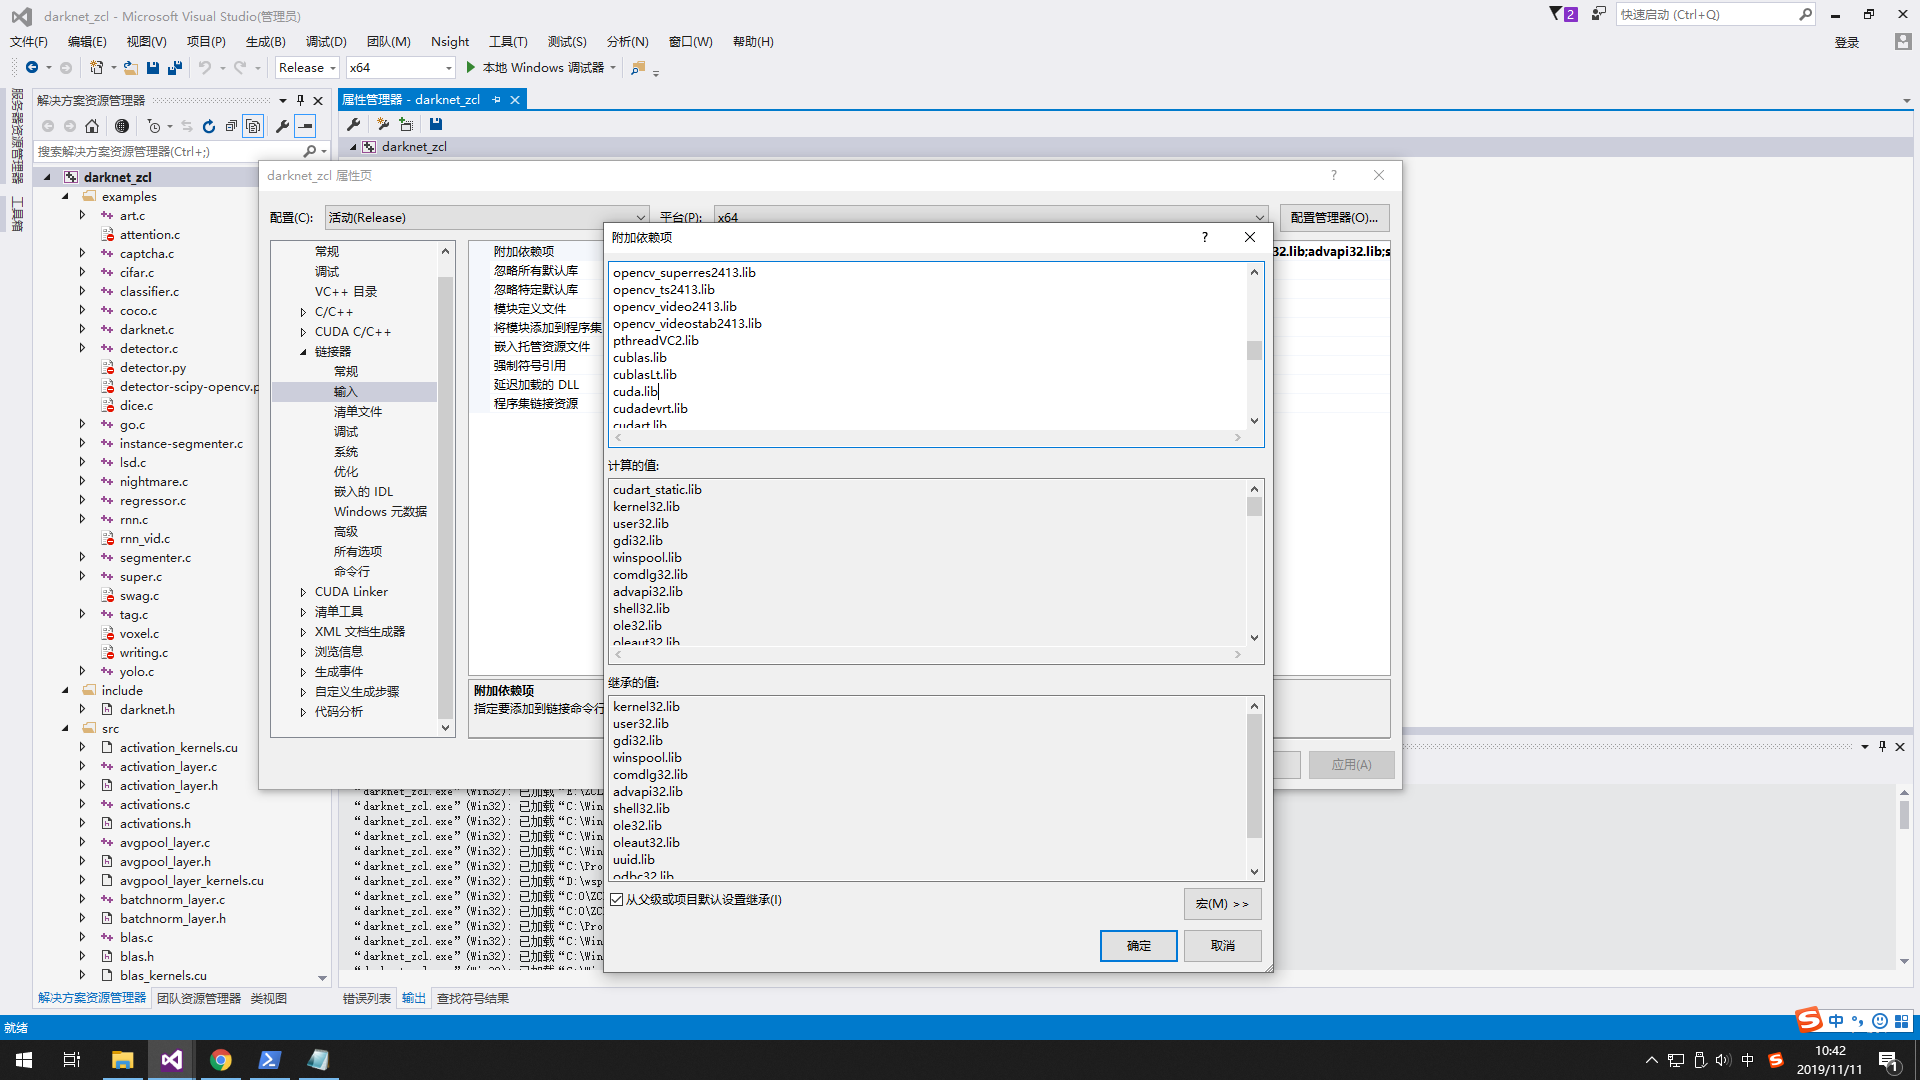Open File Explorer from the taskbar
This screenshot has width=1920, height=1080.
122,1060
